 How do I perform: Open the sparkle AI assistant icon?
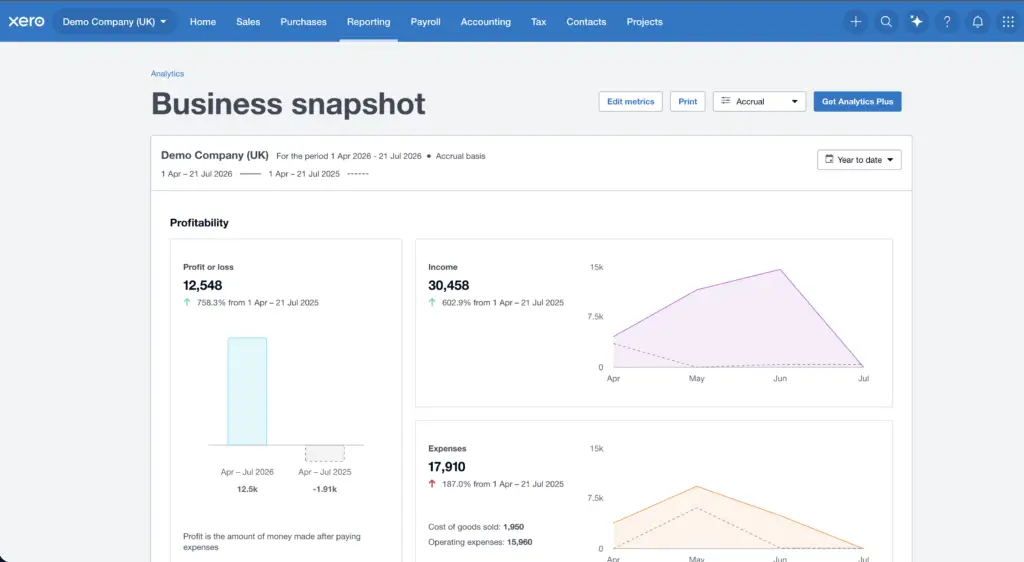point(916,22)
